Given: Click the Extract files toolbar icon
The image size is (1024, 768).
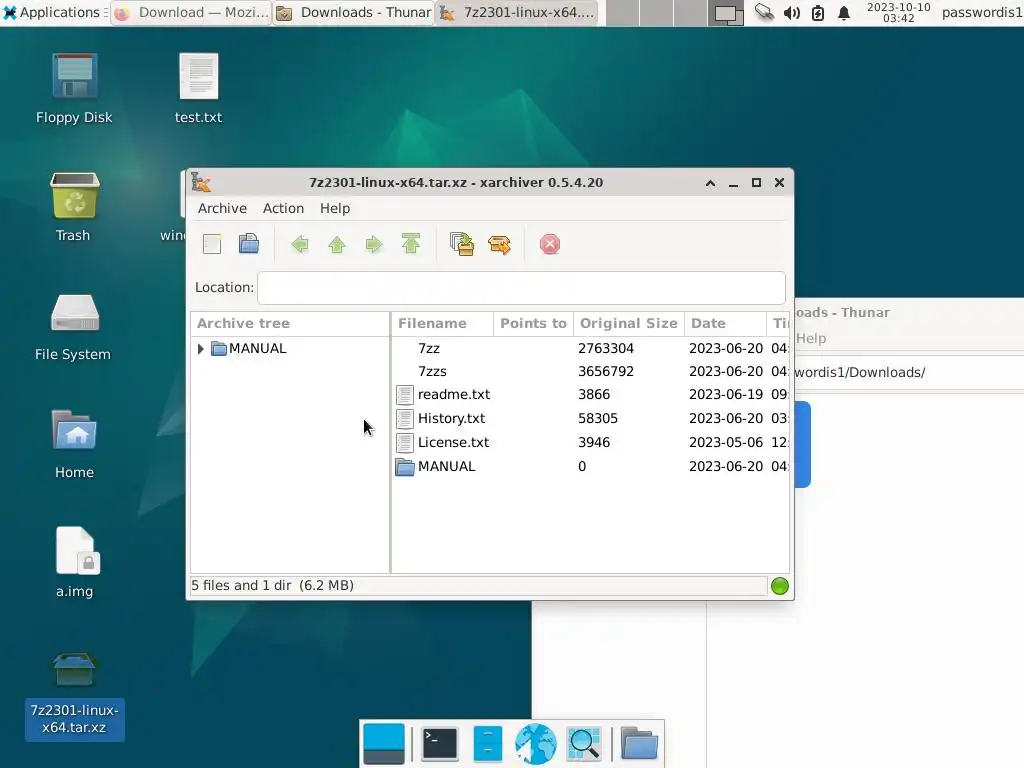Looking at the screenshot, I should tap(500, 244).
